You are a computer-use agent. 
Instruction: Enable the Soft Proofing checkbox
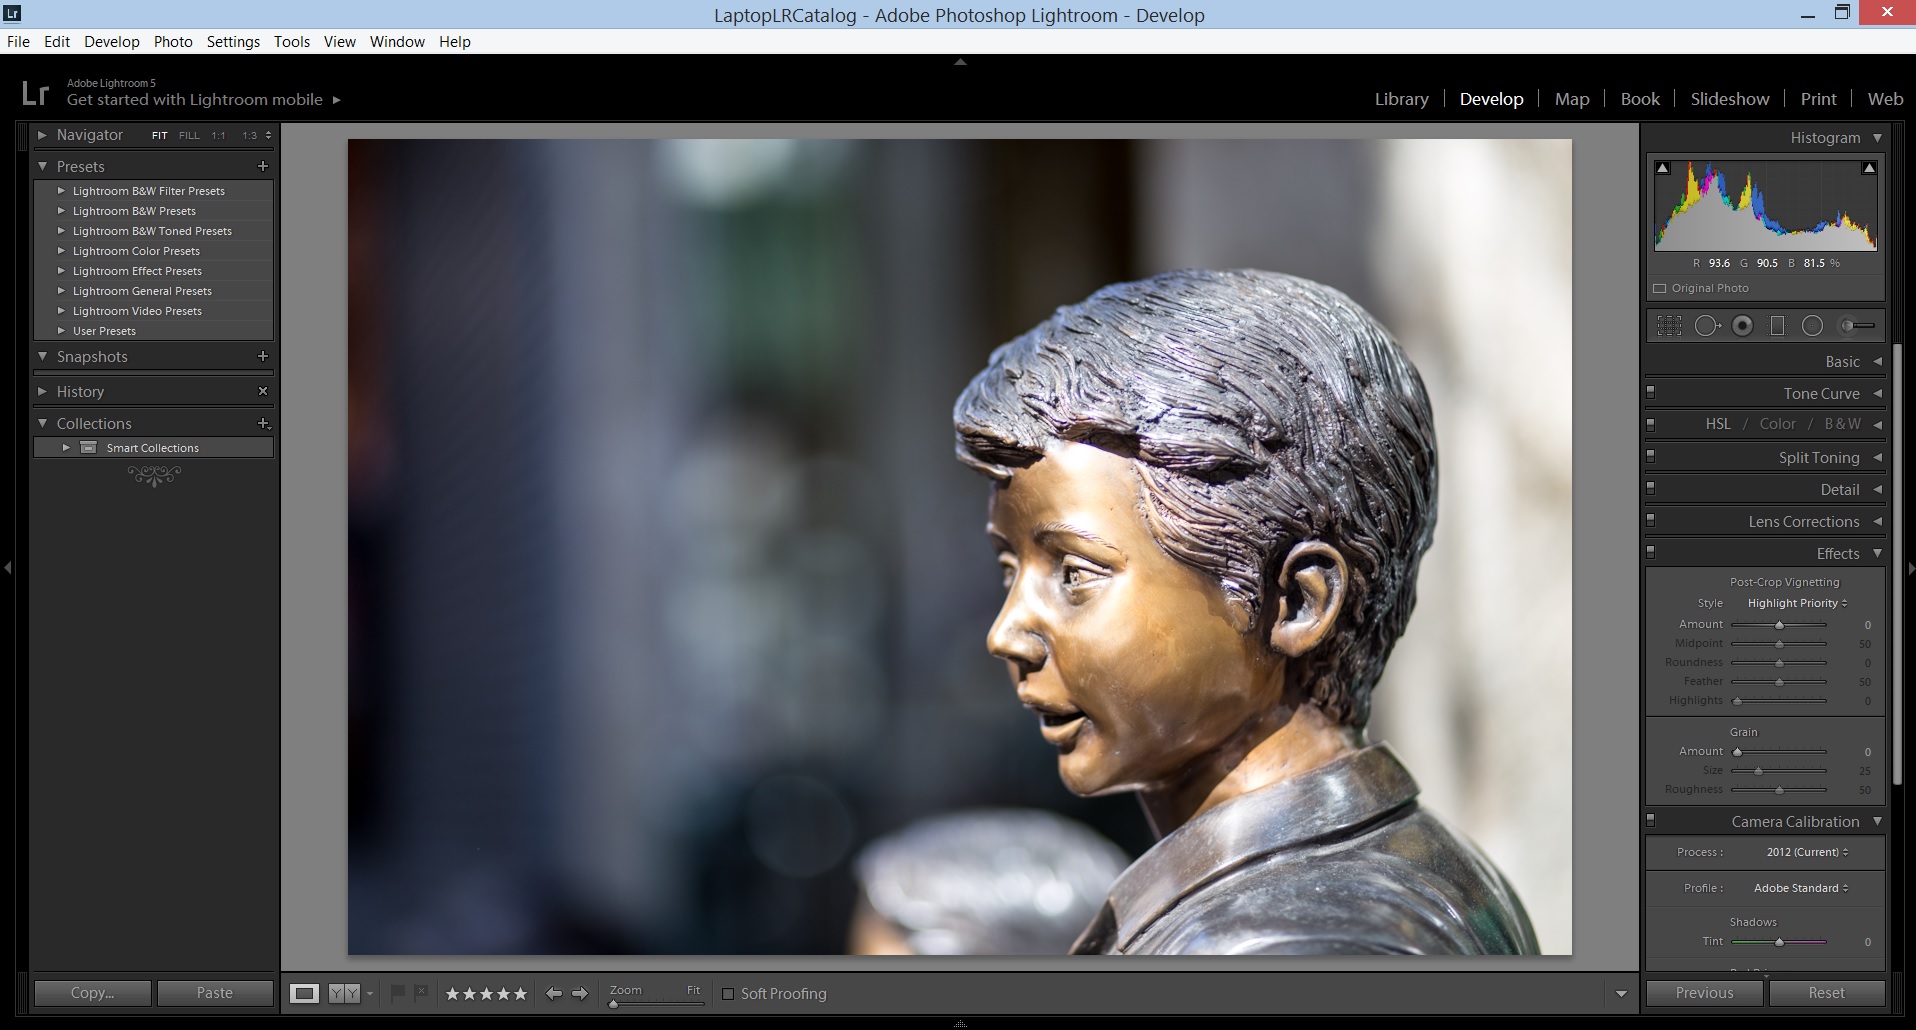[x=728, y=994]
